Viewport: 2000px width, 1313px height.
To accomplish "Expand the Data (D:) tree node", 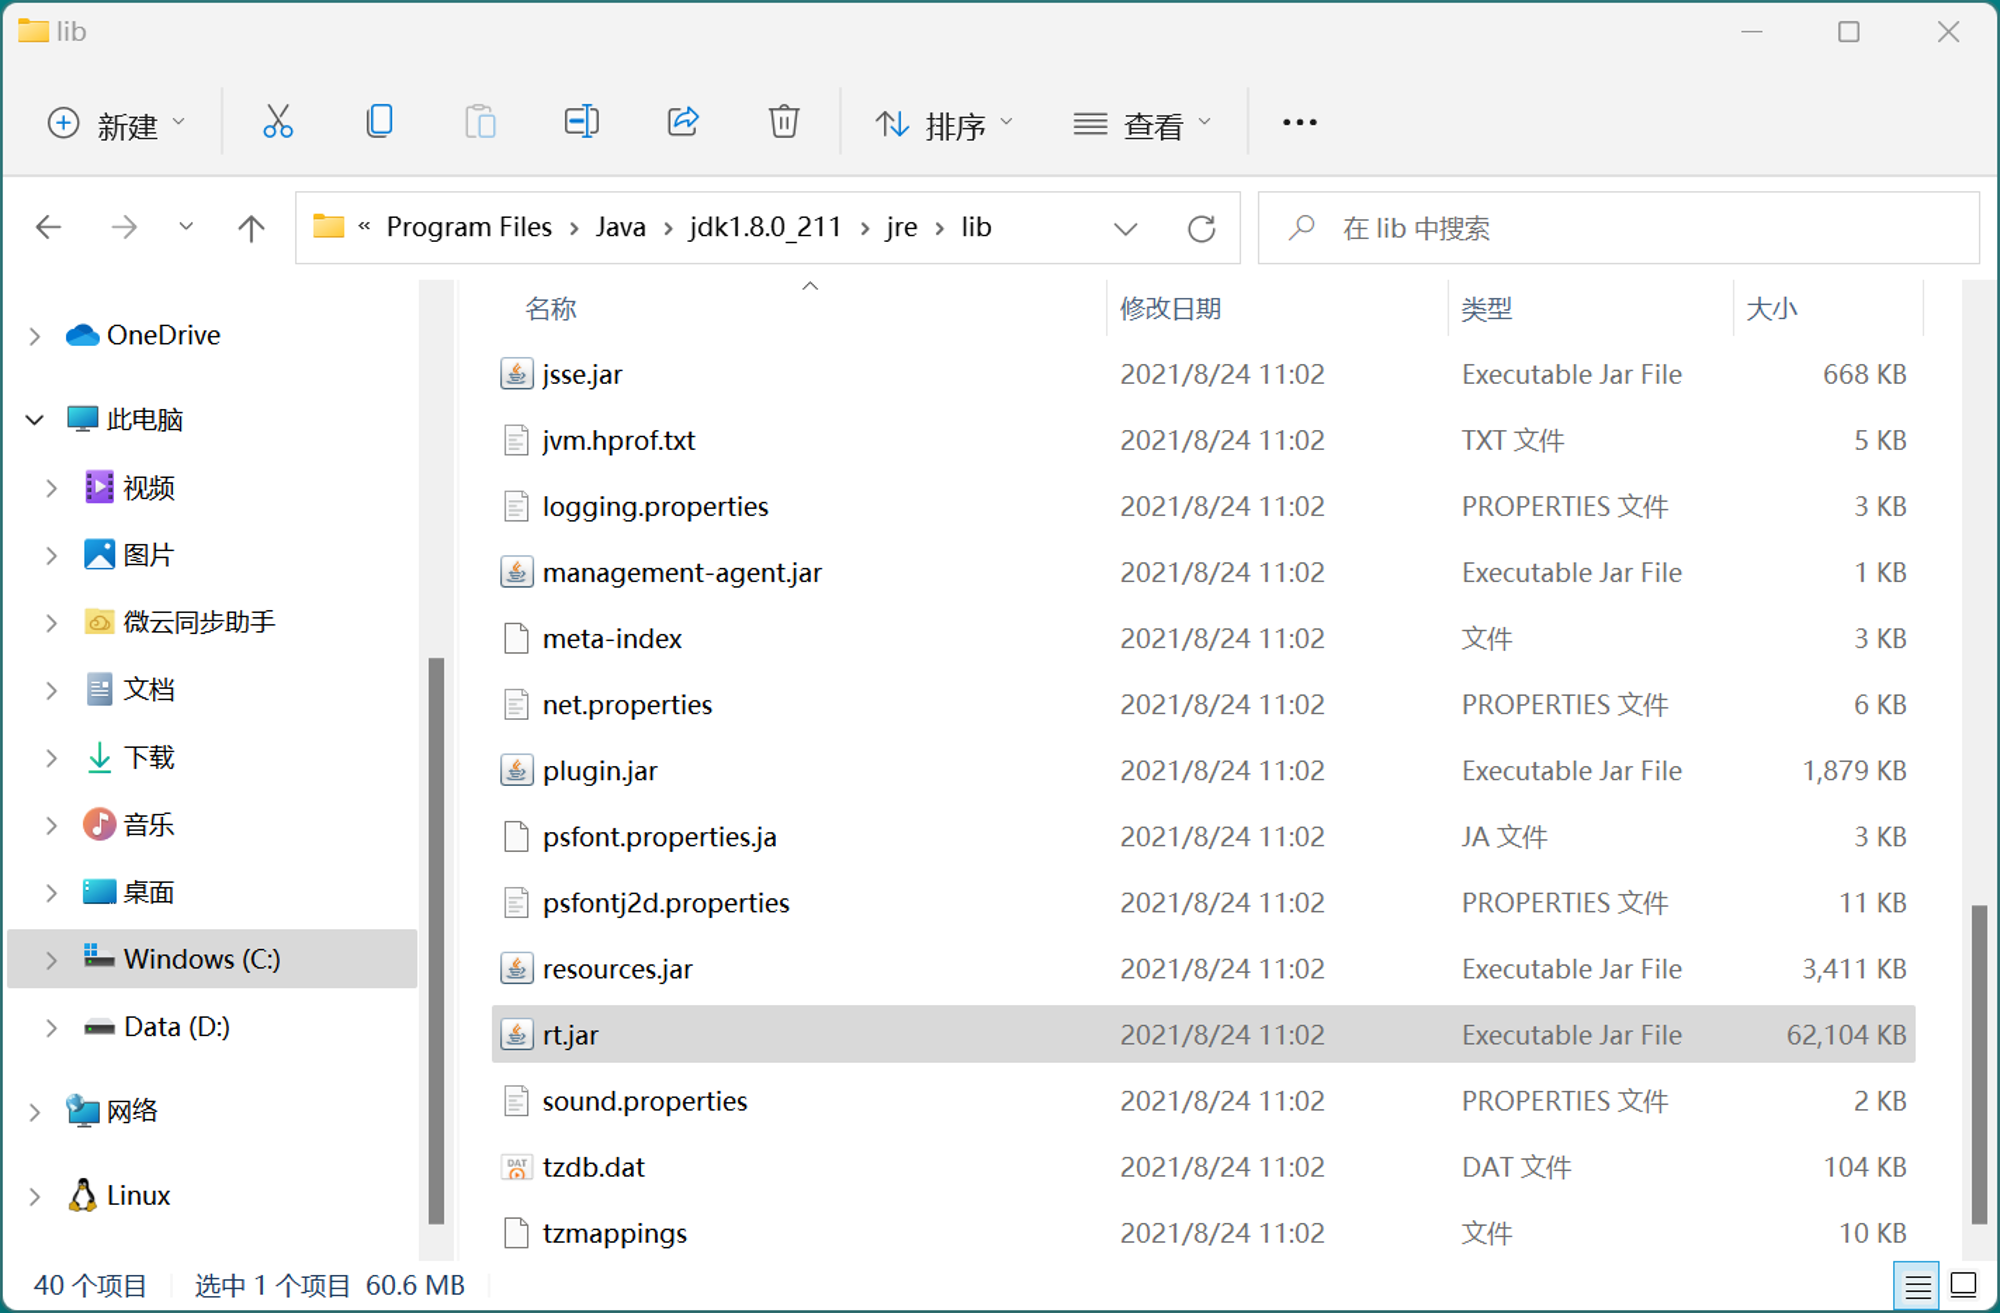I will coord(51,1028).
